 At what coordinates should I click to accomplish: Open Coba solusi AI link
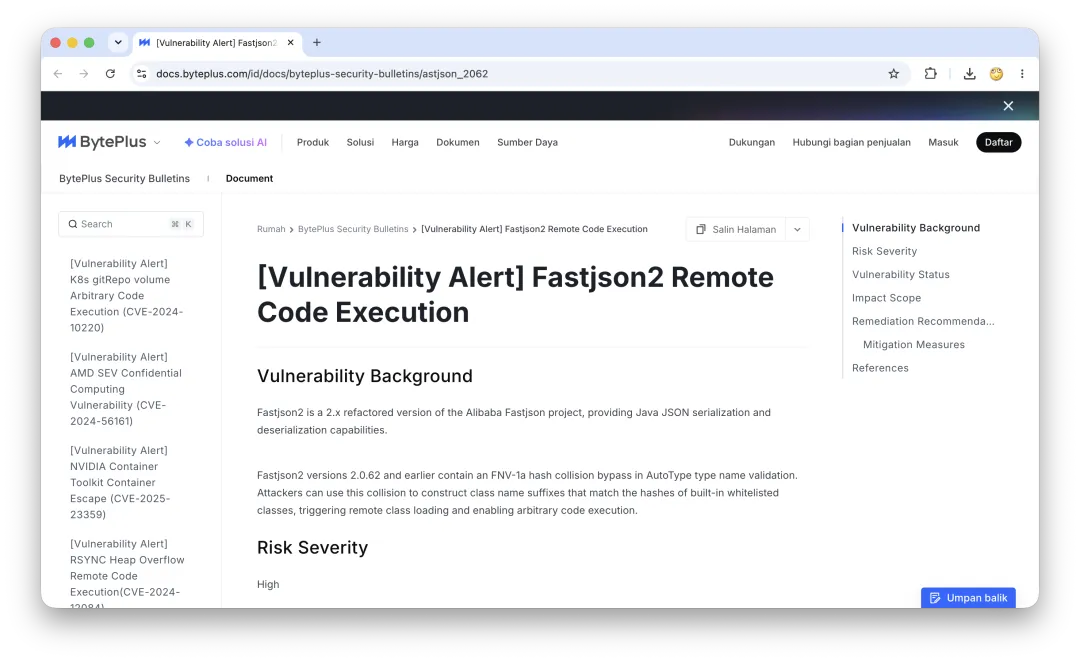click(225, 143)
